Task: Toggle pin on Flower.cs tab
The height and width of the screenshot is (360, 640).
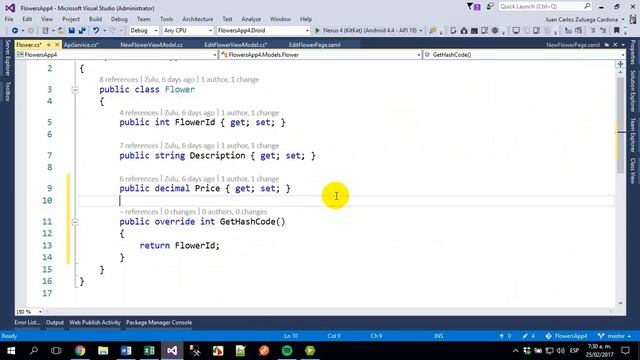Action: click(49, 44)
